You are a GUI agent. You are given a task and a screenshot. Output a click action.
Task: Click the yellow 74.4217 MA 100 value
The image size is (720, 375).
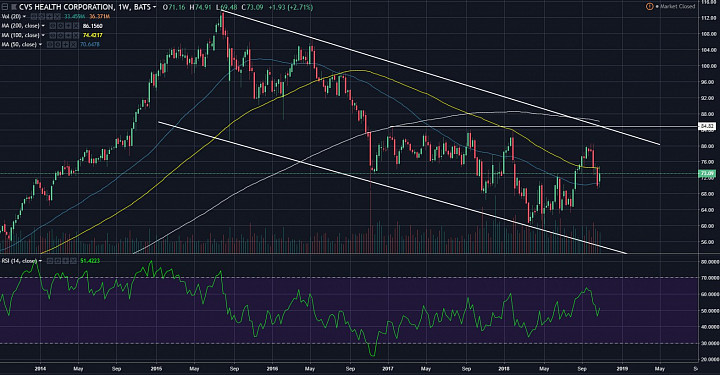coord(92,35)
